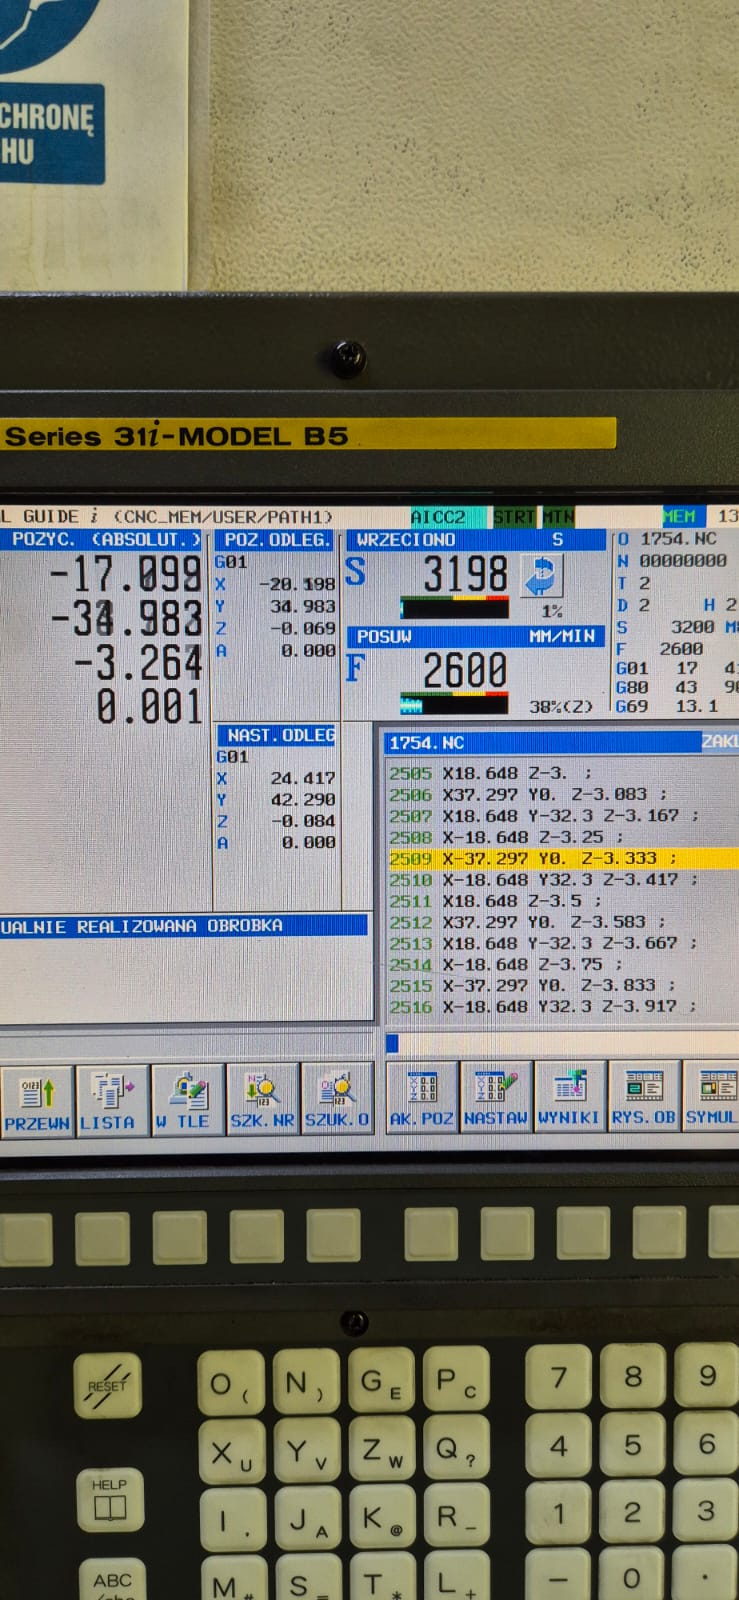739x1600 pixels.
Task: Click the feed load meter bar
Action: point(455,704)
